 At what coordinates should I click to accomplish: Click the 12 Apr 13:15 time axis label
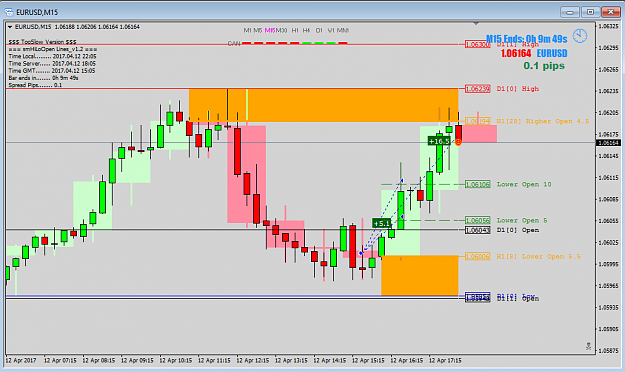click(x=291, y=360)
